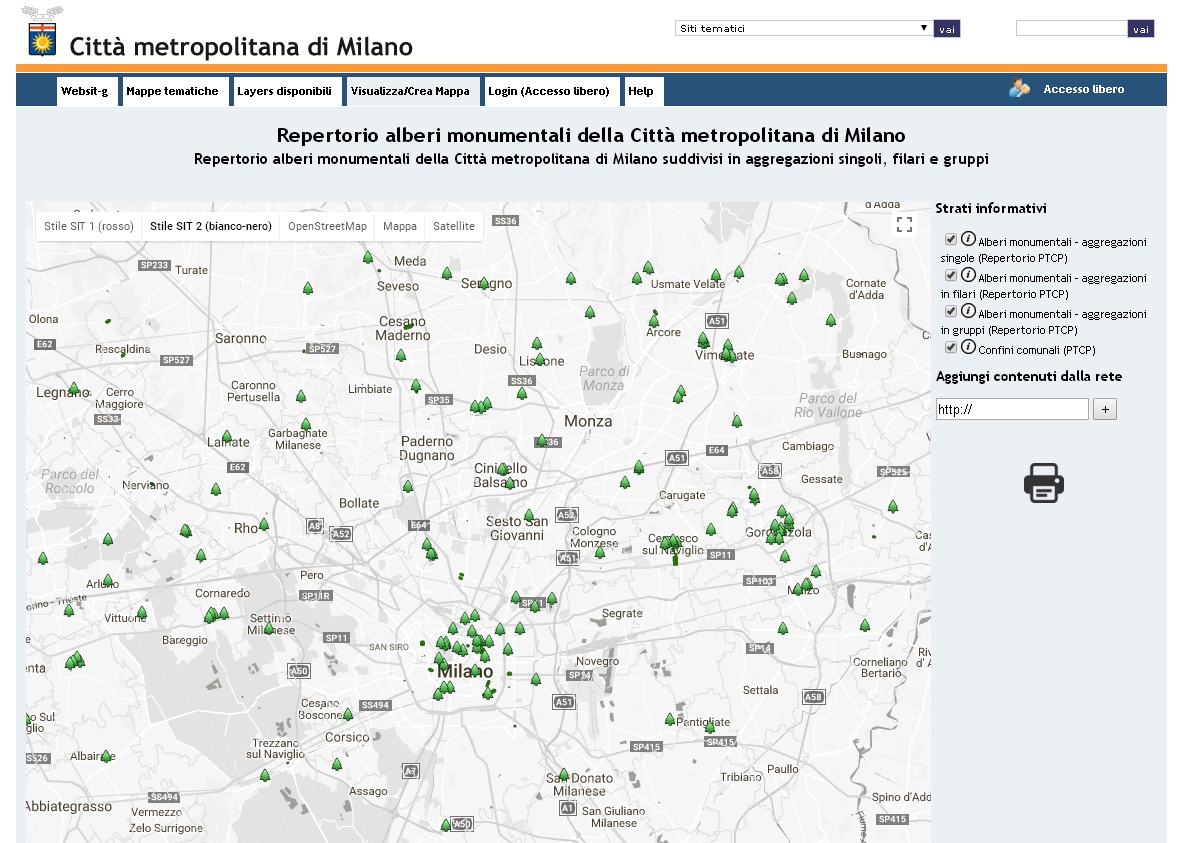
Task: Show info icon for aggregazioni in gruppi
Action: (968, 311)
